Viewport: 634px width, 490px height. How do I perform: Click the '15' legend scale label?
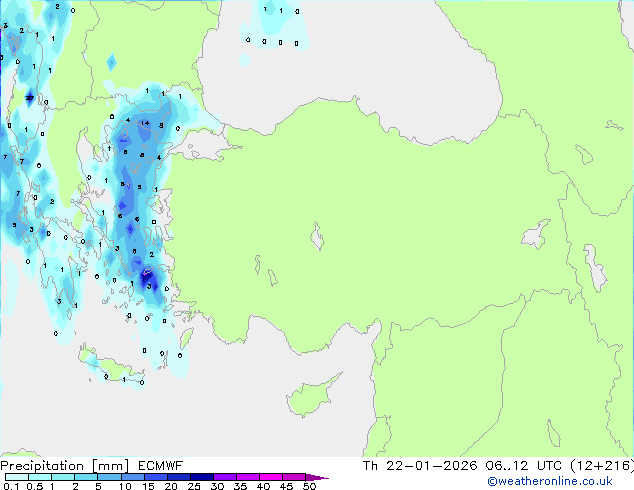pyautogui.click(x=148, y=486)
